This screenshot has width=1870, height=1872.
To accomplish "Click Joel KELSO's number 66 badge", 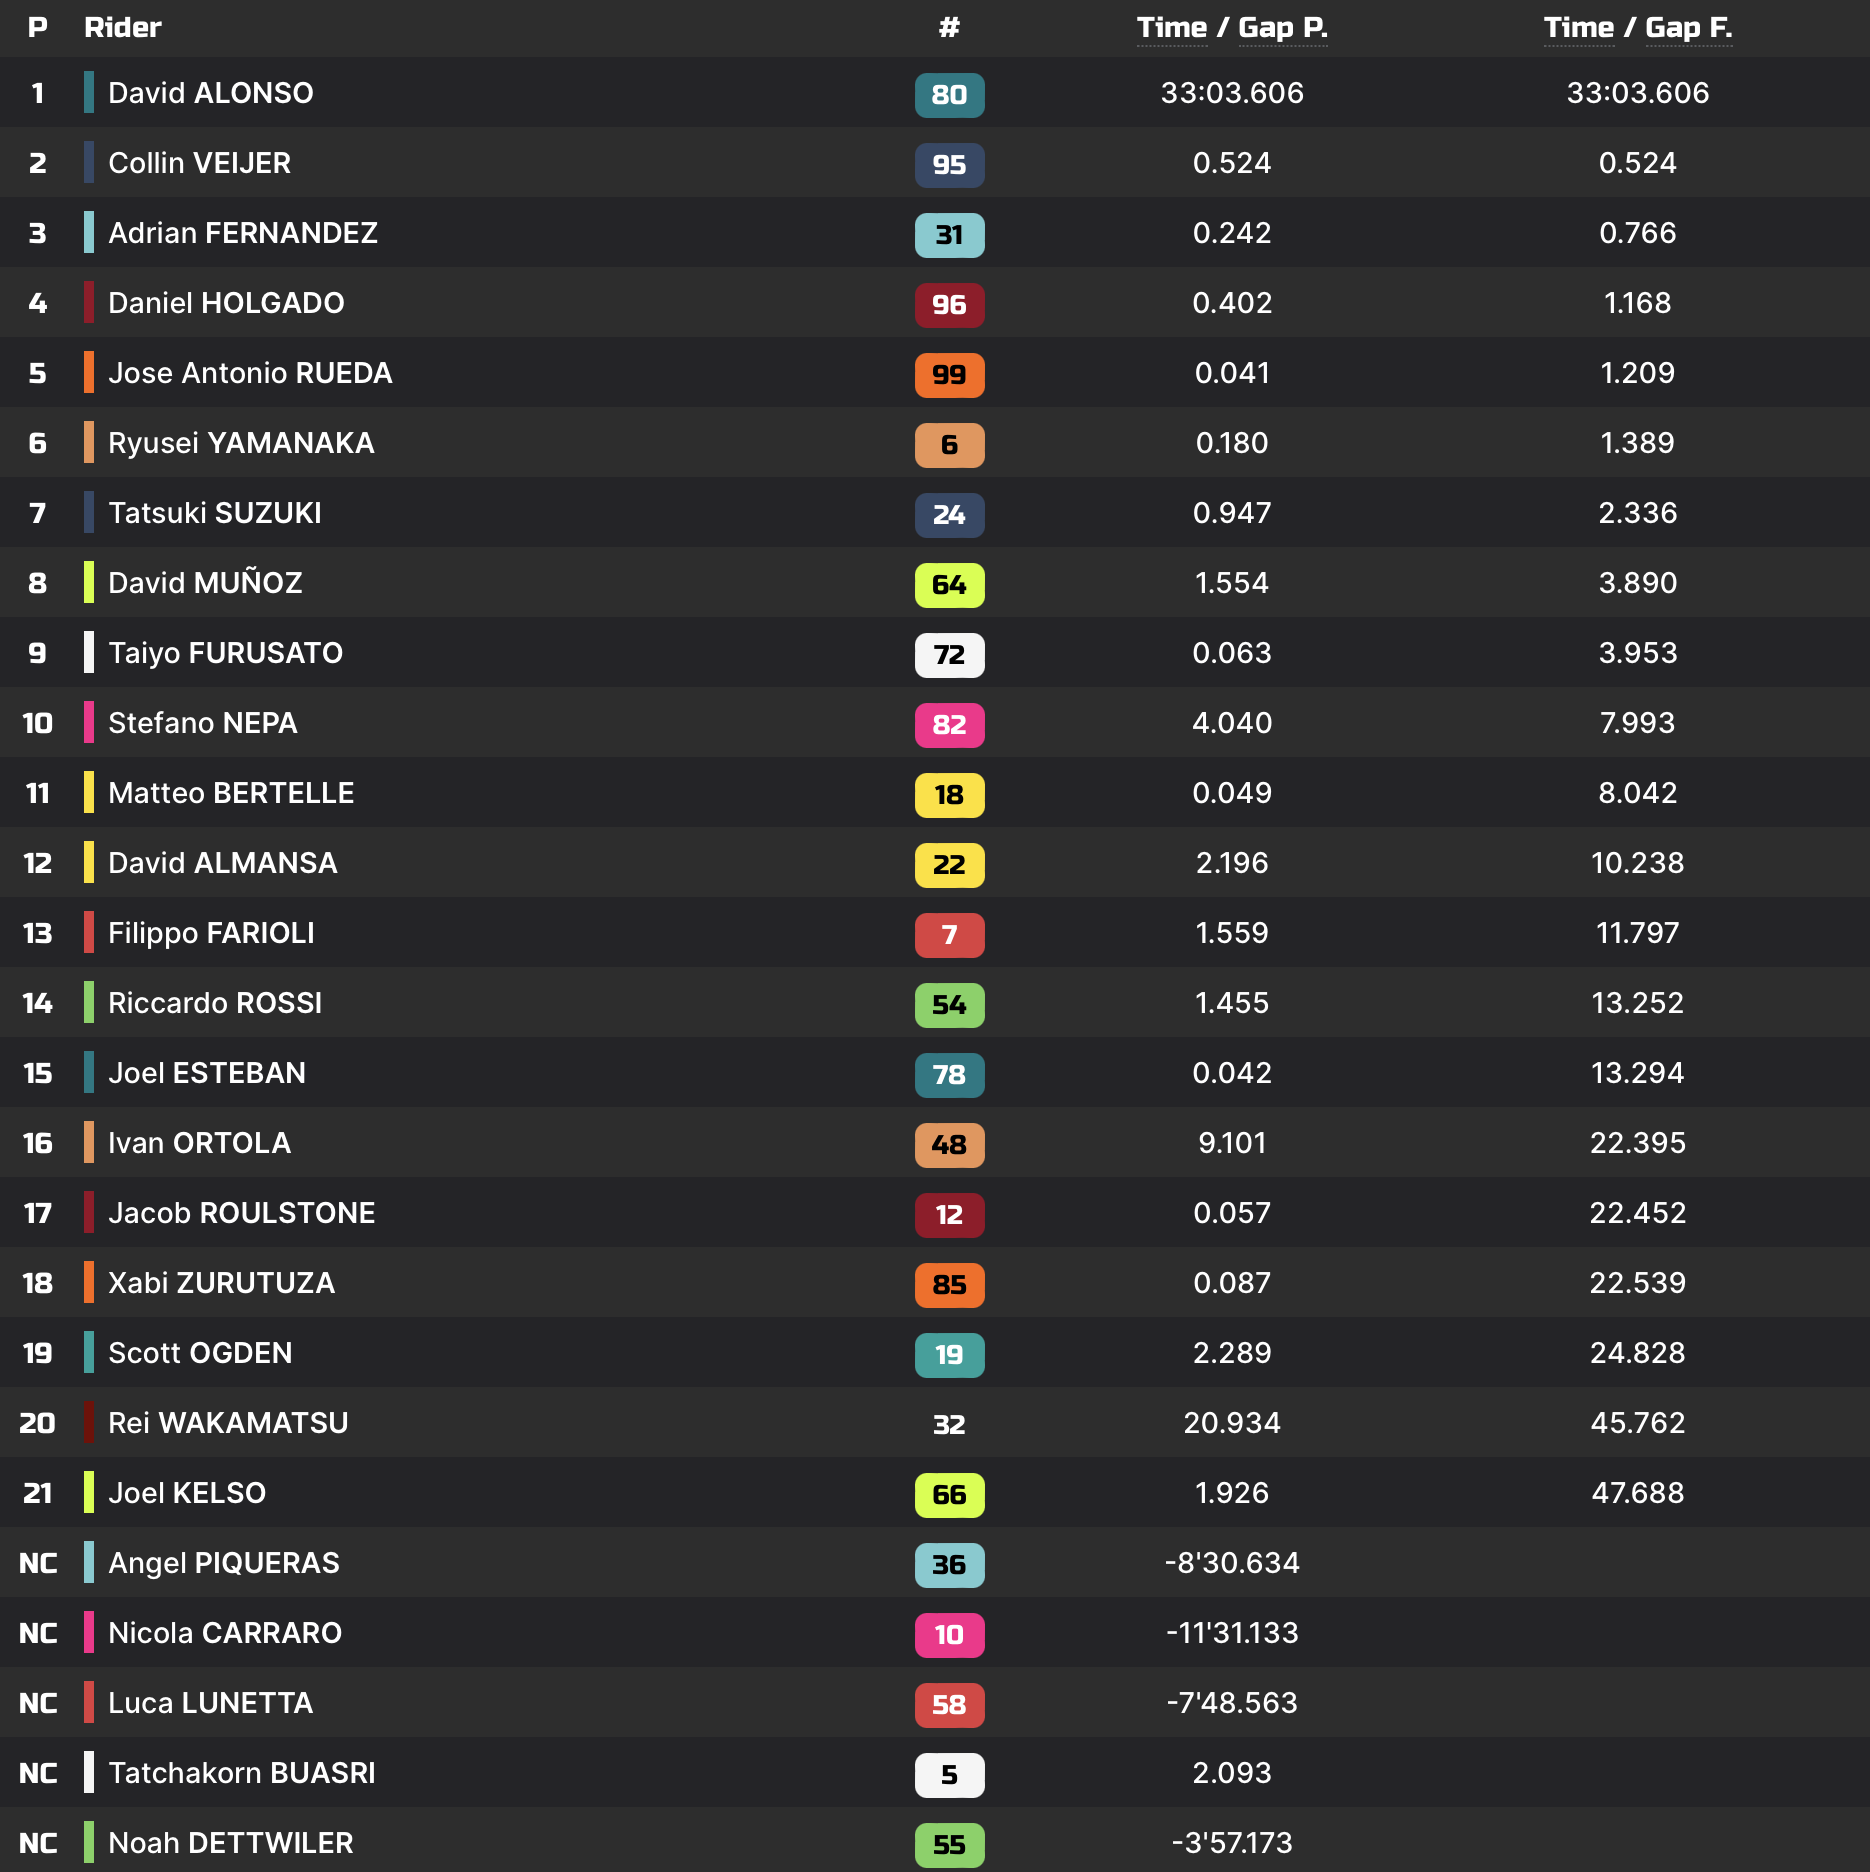I will click(949, 1495).
